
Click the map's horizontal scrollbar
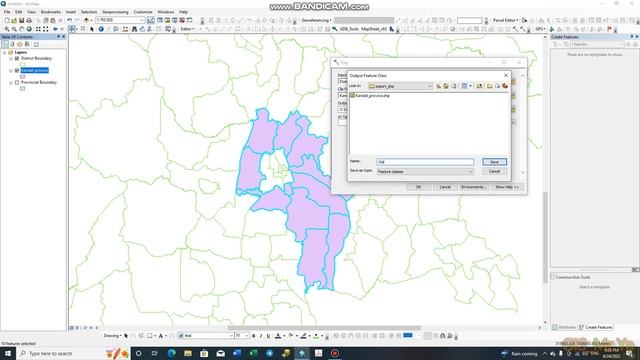pos(324,328)
